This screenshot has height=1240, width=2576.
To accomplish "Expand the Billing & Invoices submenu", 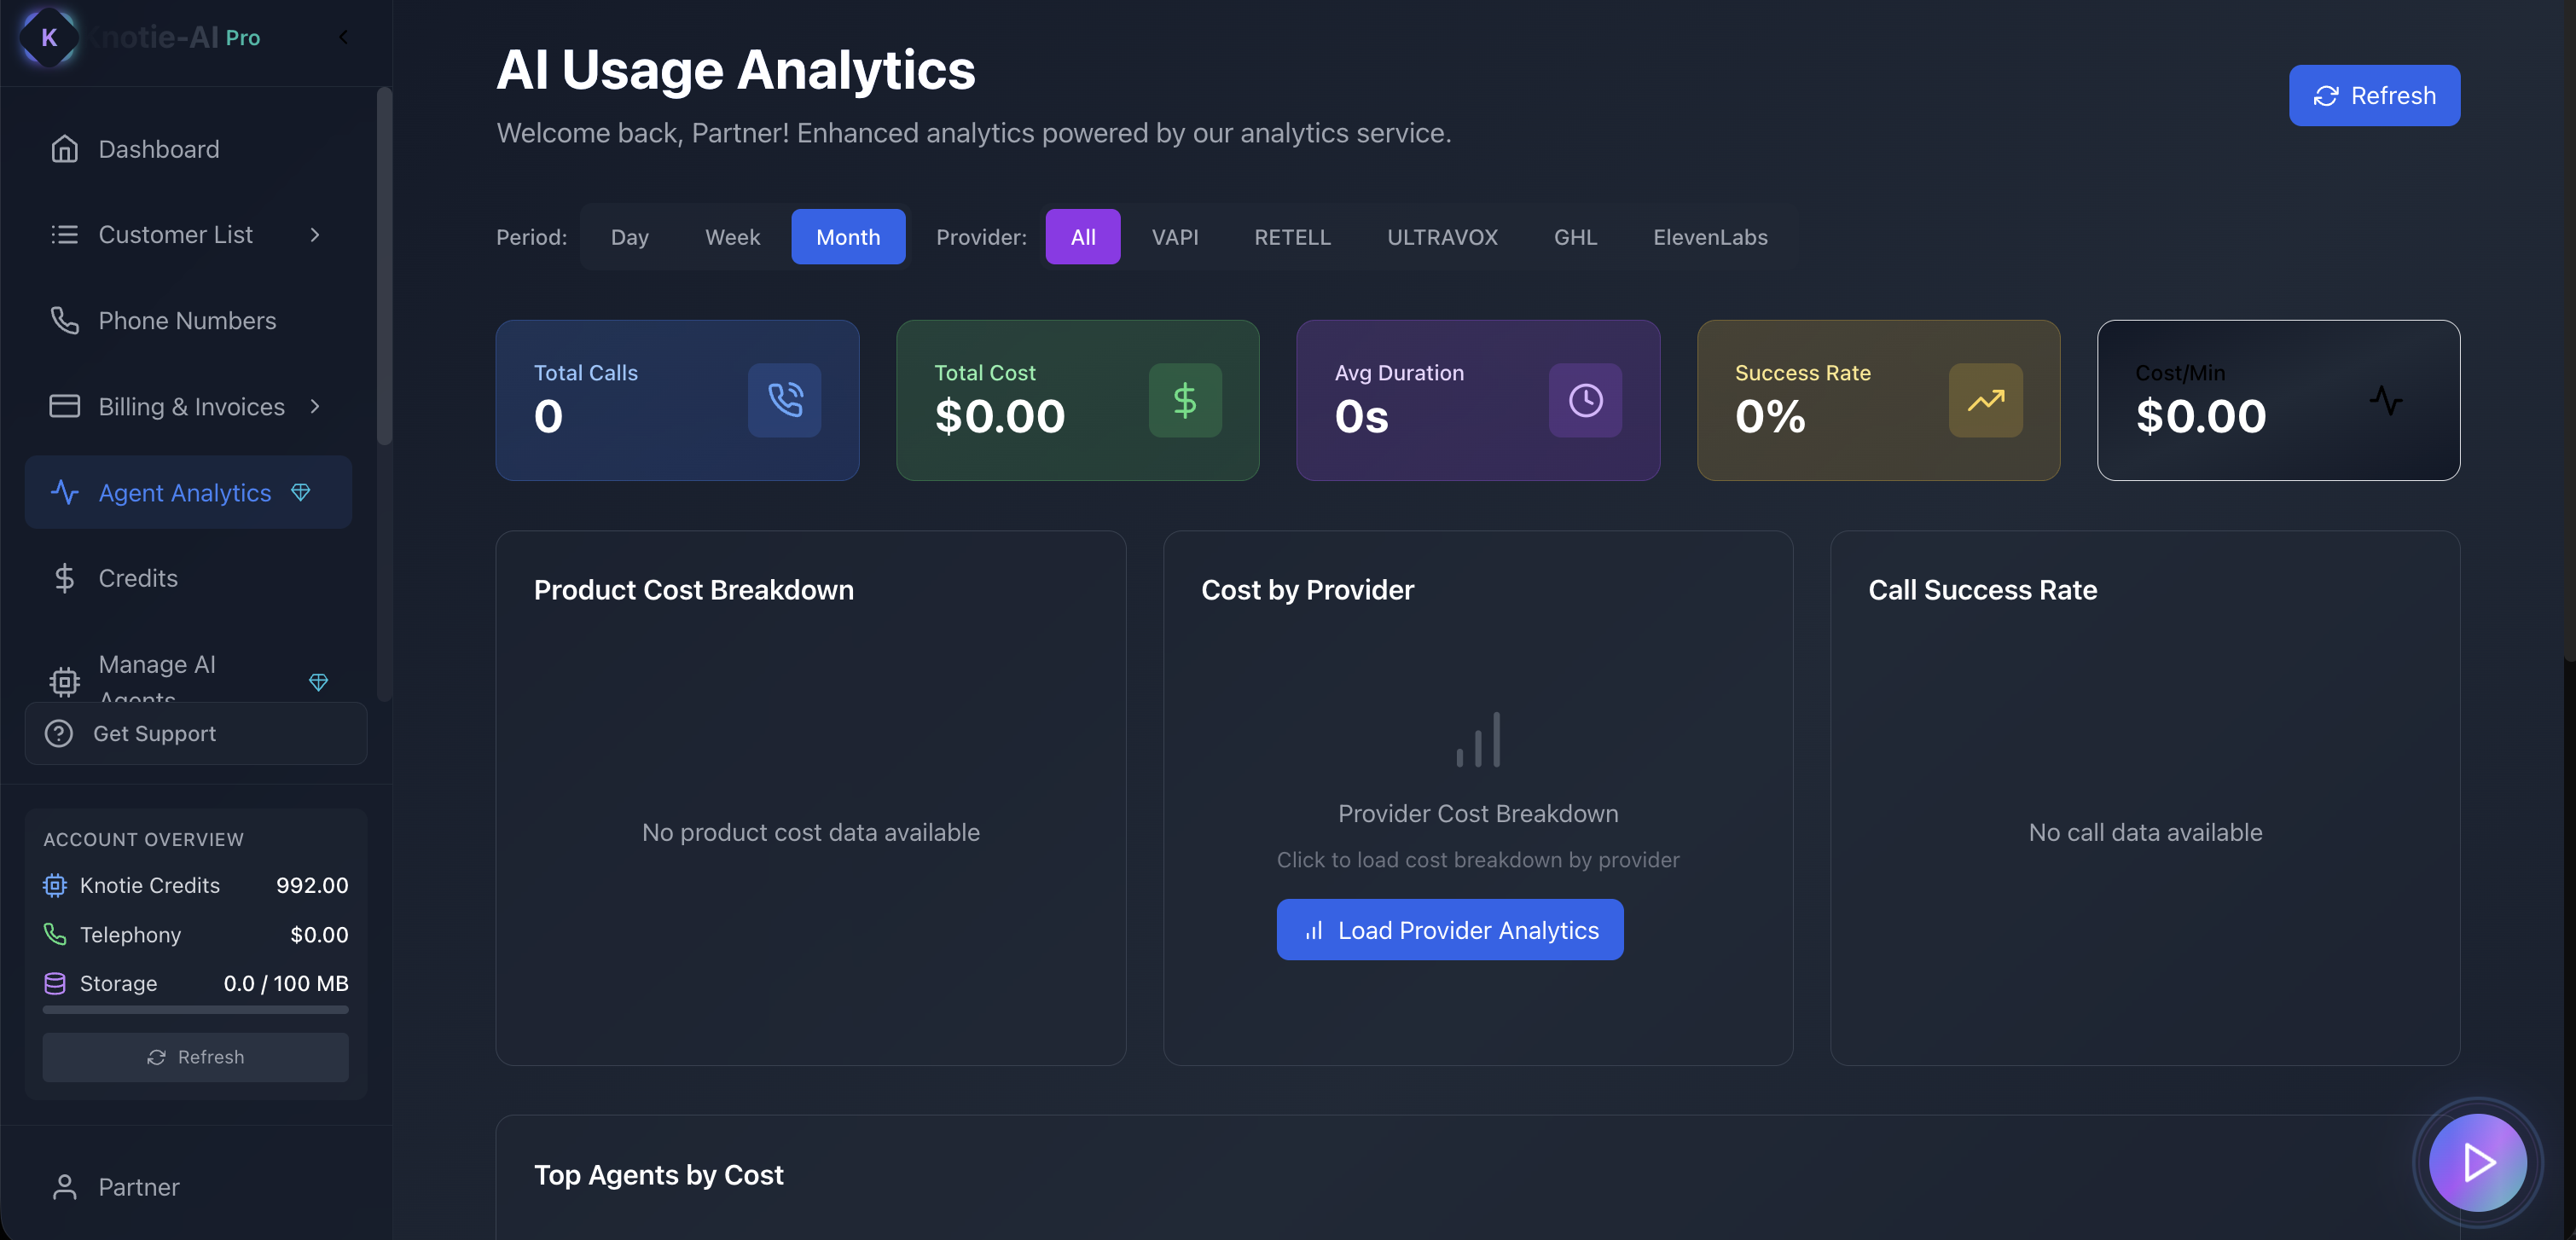I will pos(314,406).
